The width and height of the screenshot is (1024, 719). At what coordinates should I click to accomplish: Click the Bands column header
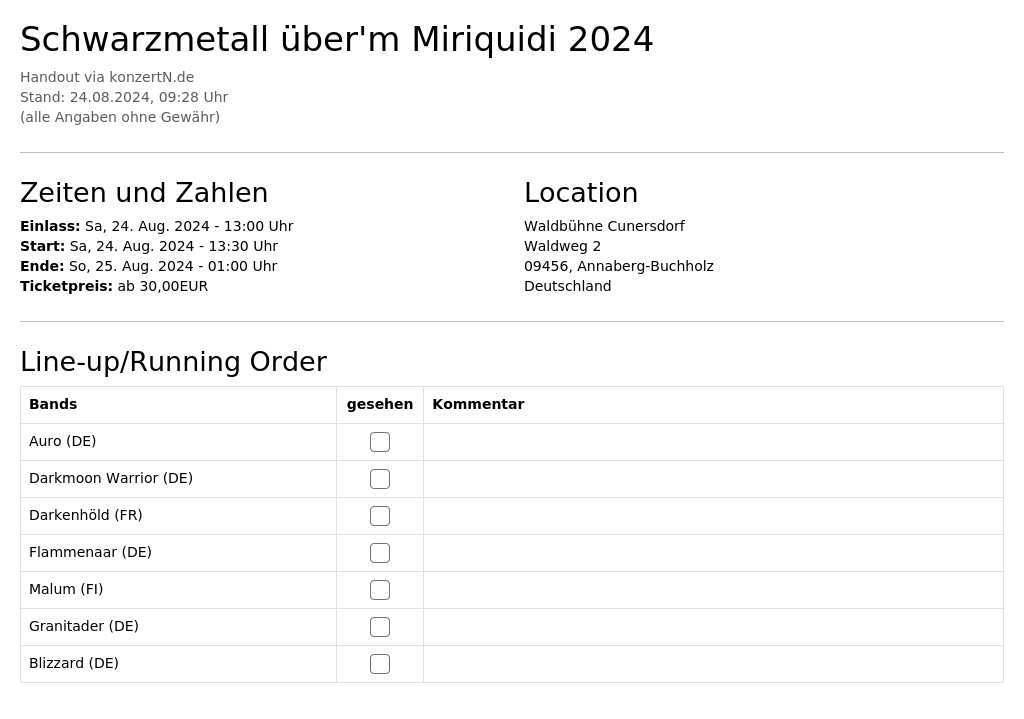click(53, 404)
